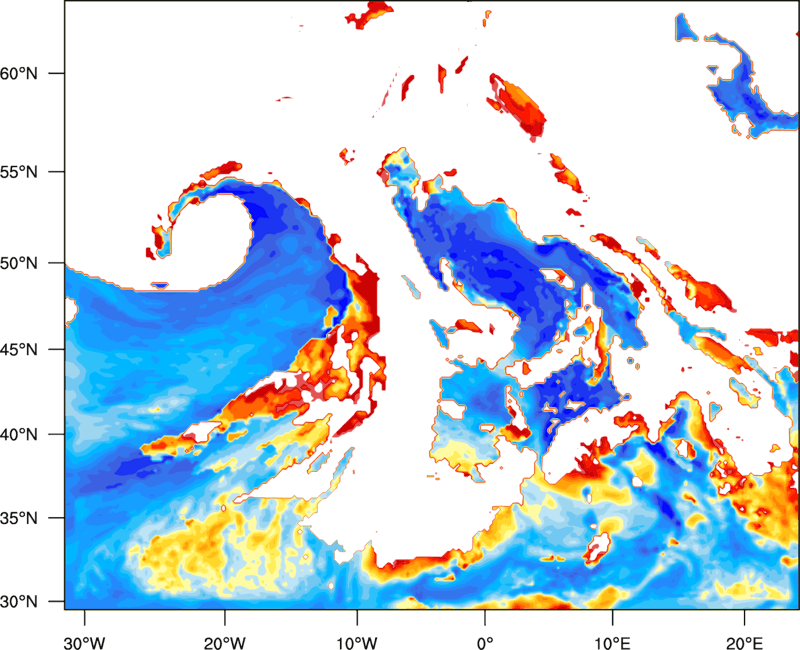This screenshot has width=800, height=650.
Task: Click the 10°E longitude label
Action: pyautogui.click(x=612, y=643)
